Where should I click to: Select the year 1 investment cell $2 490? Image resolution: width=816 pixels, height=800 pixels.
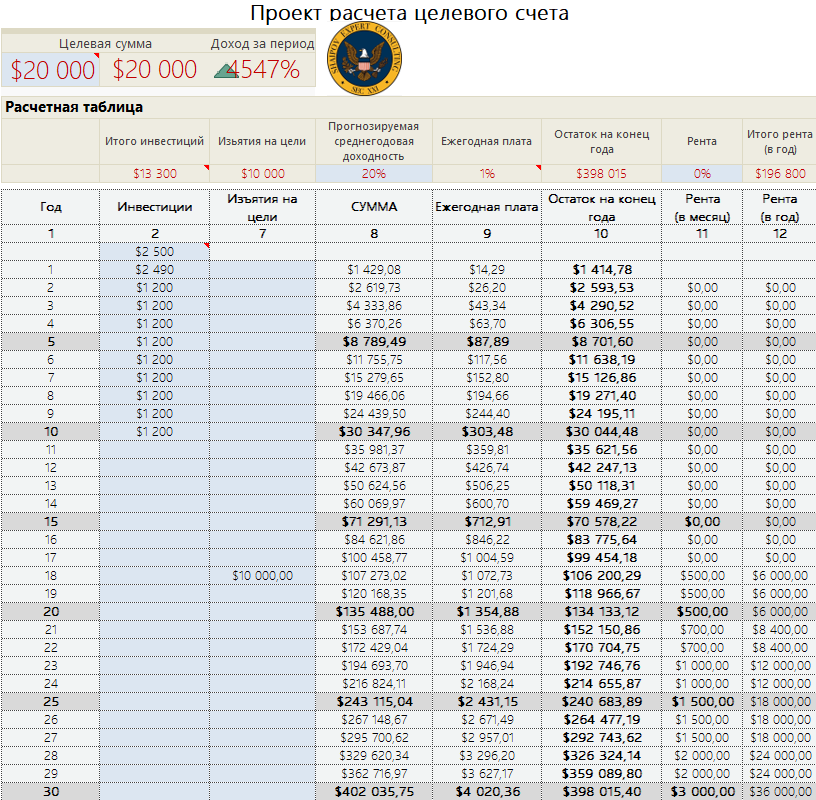click(155, 270)
